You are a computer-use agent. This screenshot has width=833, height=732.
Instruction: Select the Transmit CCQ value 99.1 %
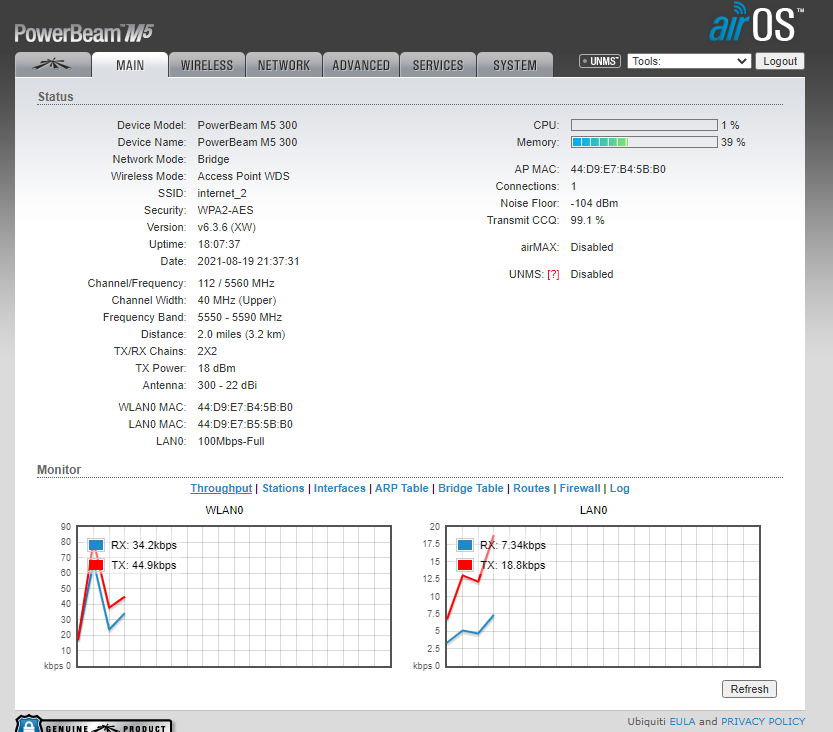[x=587, y=220]
